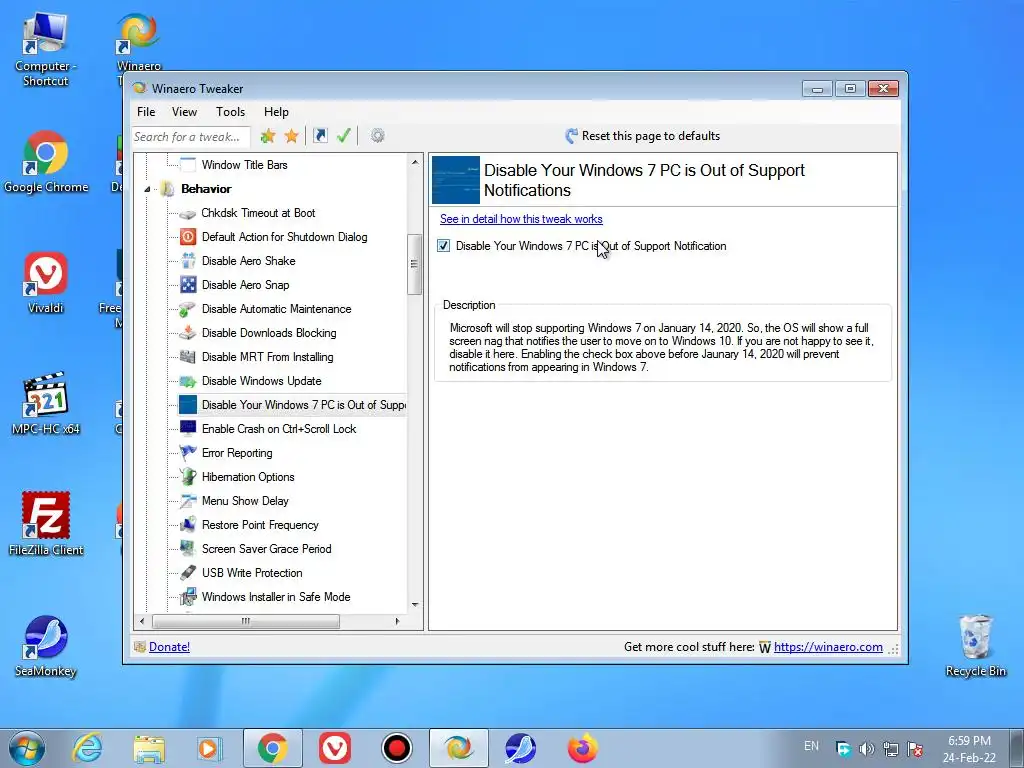This screenshot has width=1024, height=768.
Task: Click the Hibernation Options icon
Action: point(188,477)
